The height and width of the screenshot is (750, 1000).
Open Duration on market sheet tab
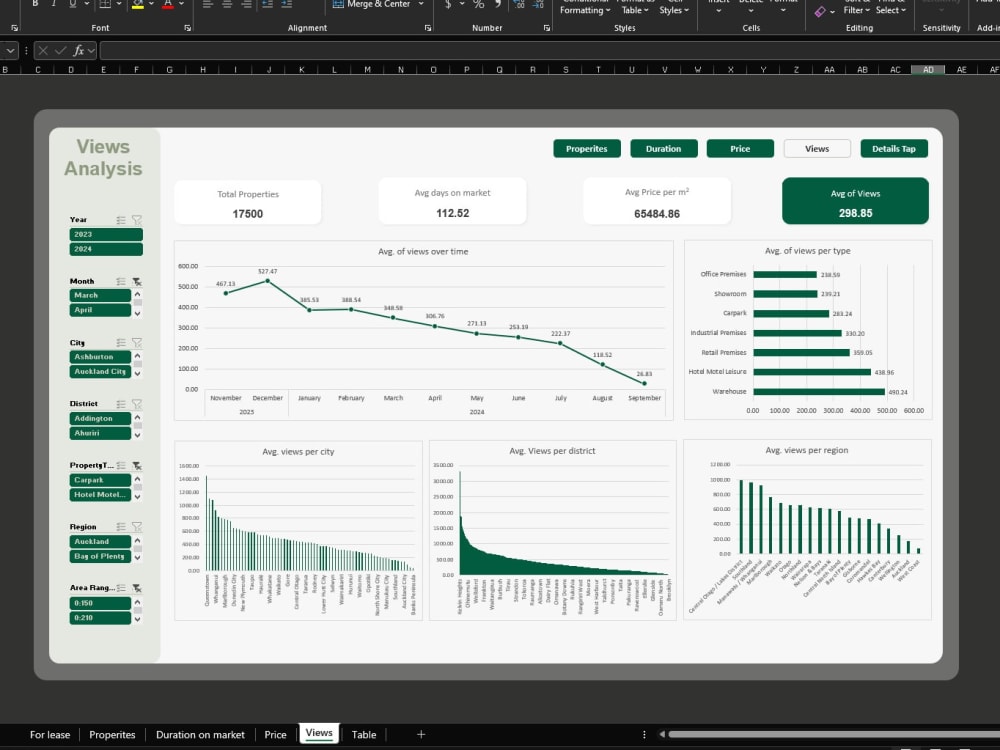200,735
